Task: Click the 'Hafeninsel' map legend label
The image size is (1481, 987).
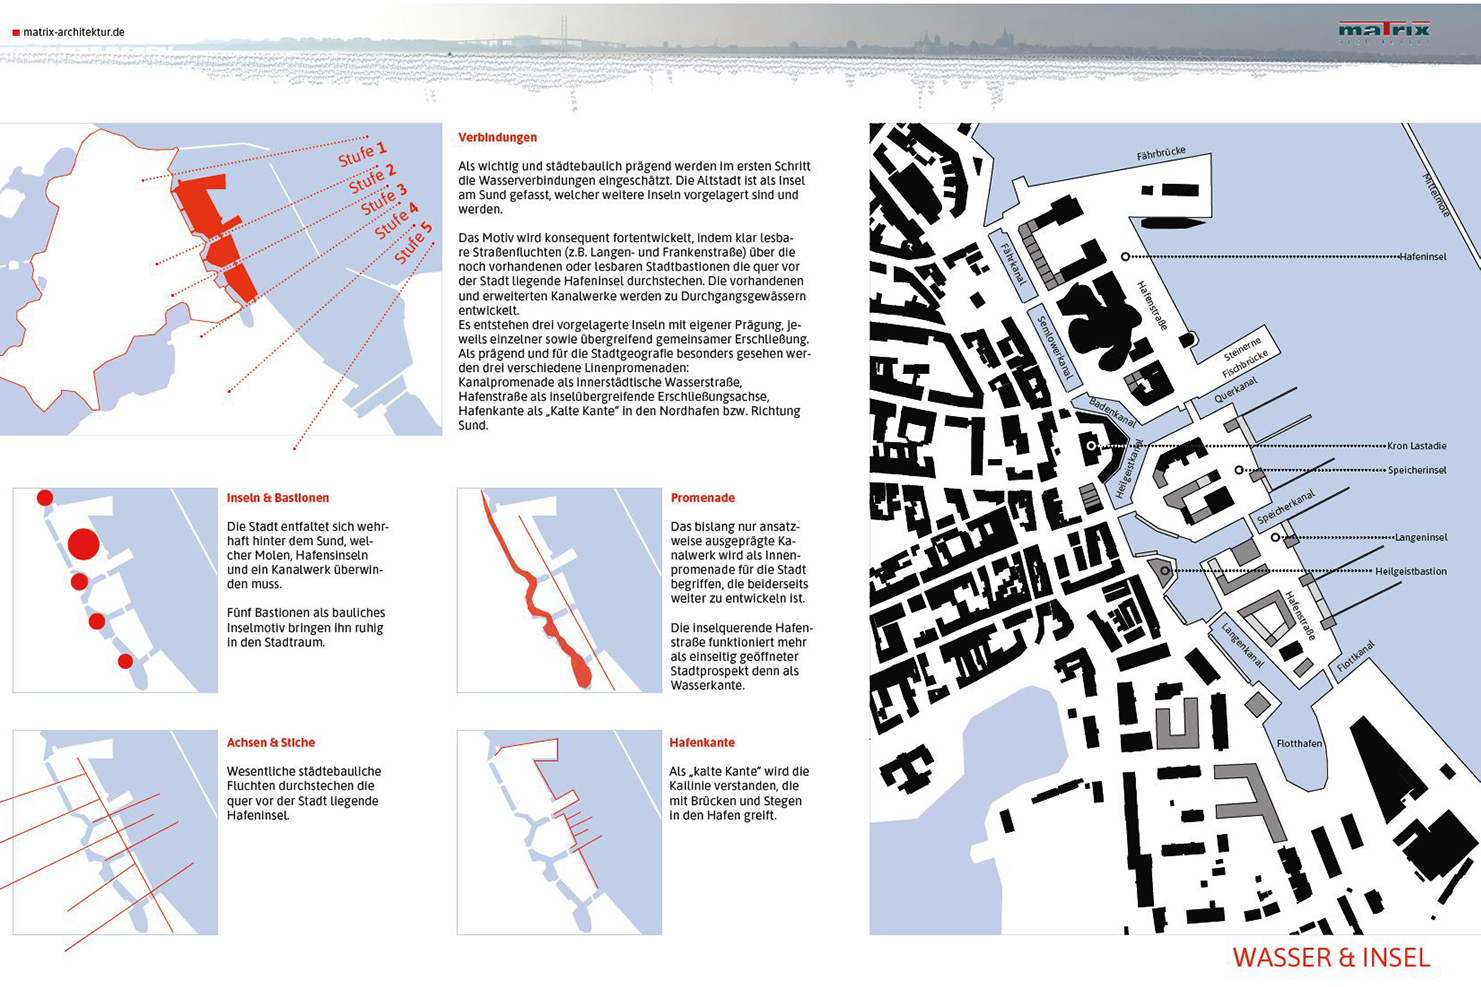Action: click(x=1423, y=257)
